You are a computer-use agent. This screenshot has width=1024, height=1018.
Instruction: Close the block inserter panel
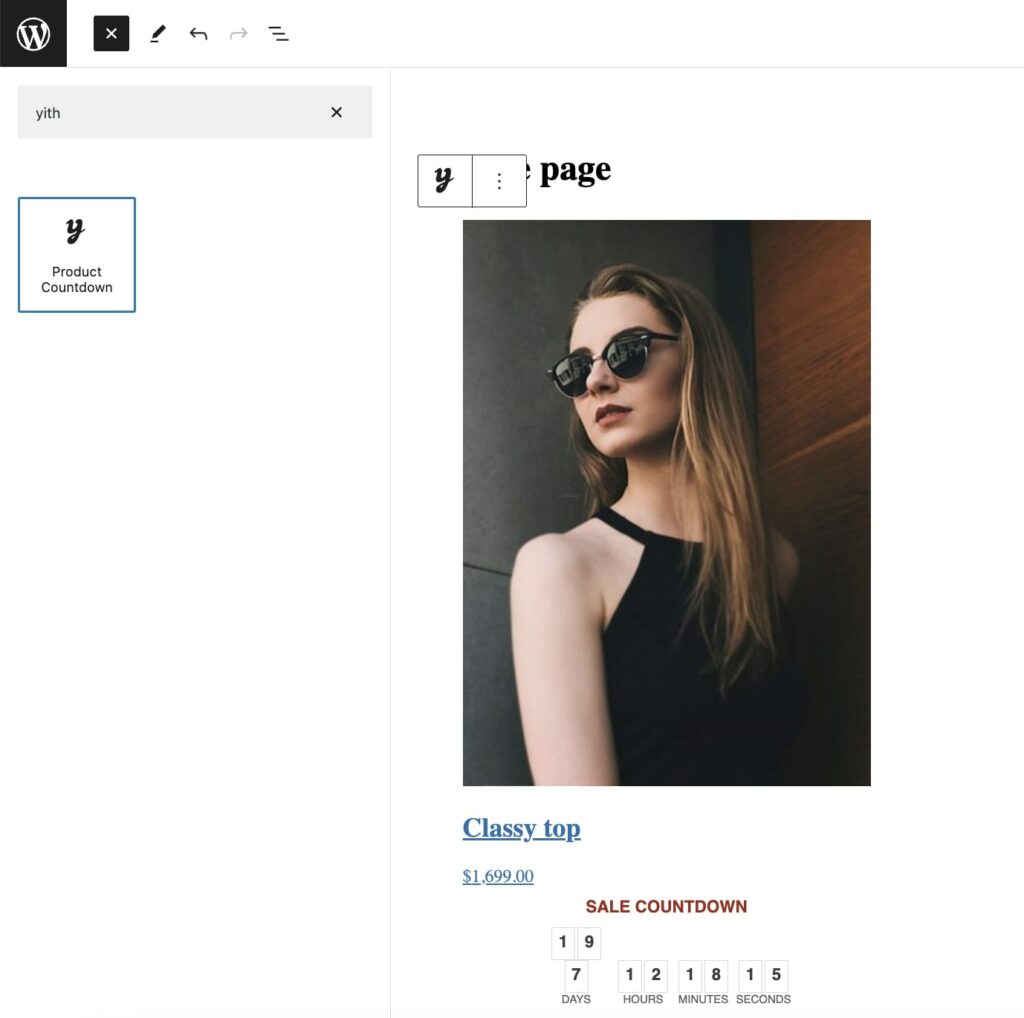[x=111, y=33]
